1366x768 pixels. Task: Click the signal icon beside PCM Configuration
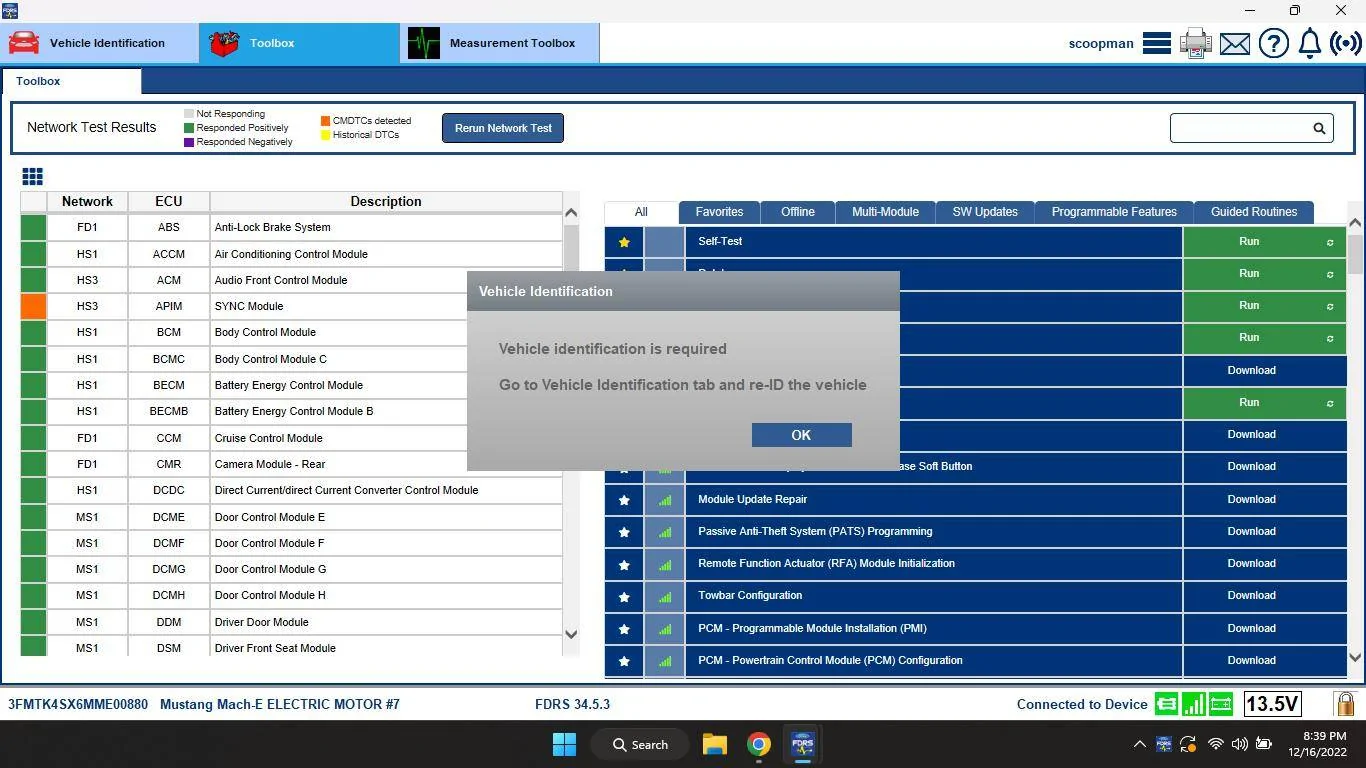[x=665, y=661]
